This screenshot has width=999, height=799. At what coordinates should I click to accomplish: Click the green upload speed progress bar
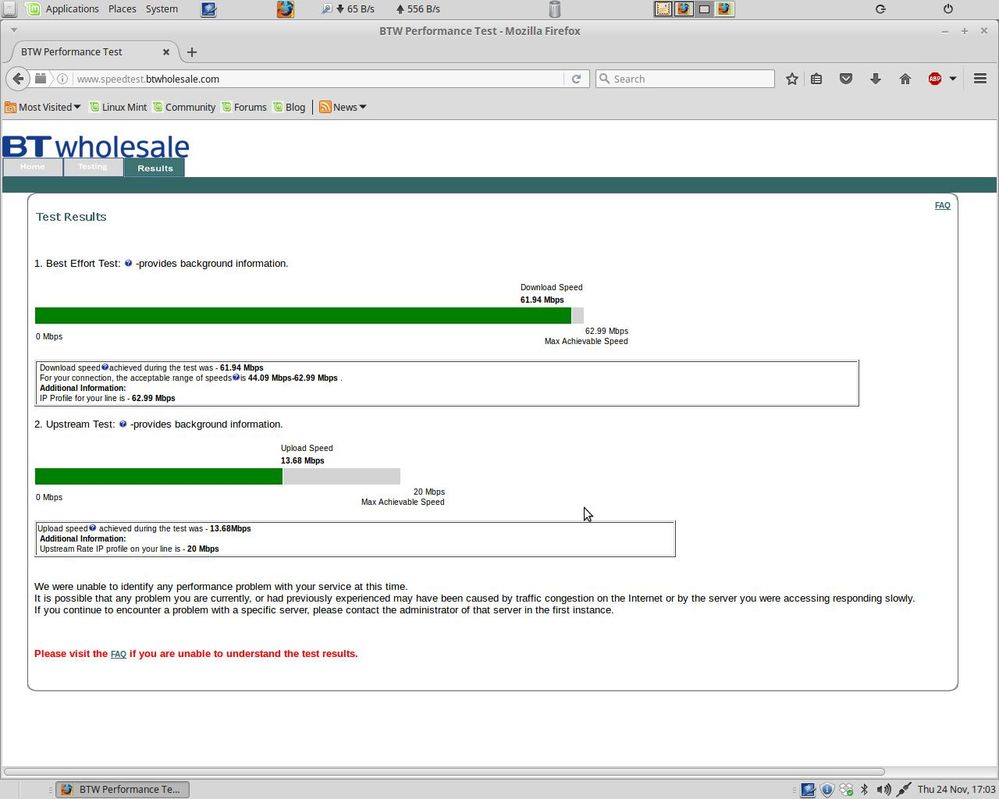click(159, 476)
